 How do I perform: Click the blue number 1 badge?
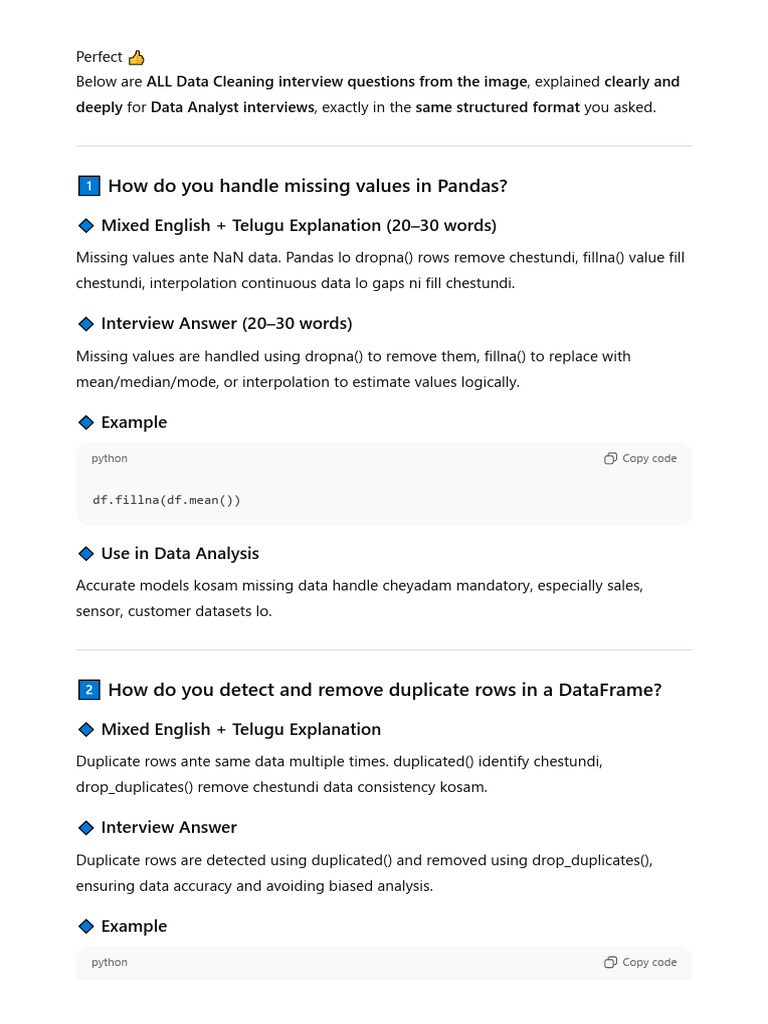(x=88, y=186)
